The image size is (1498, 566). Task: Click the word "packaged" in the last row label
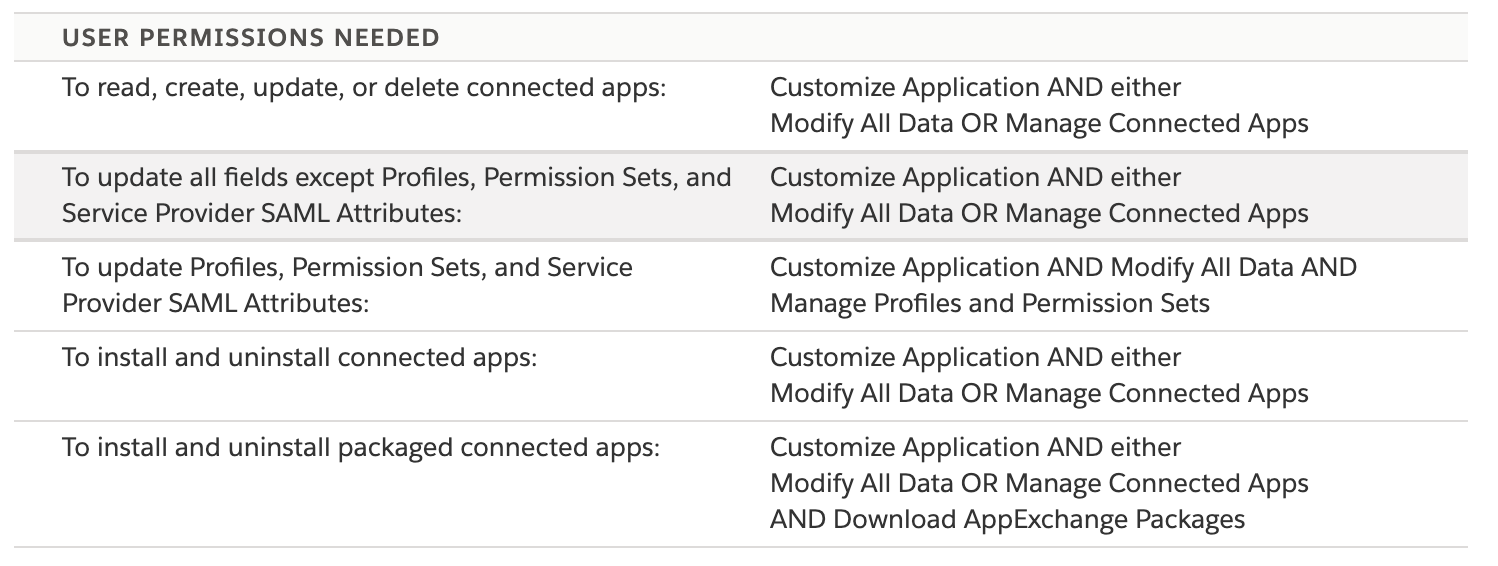click(396, 448)
